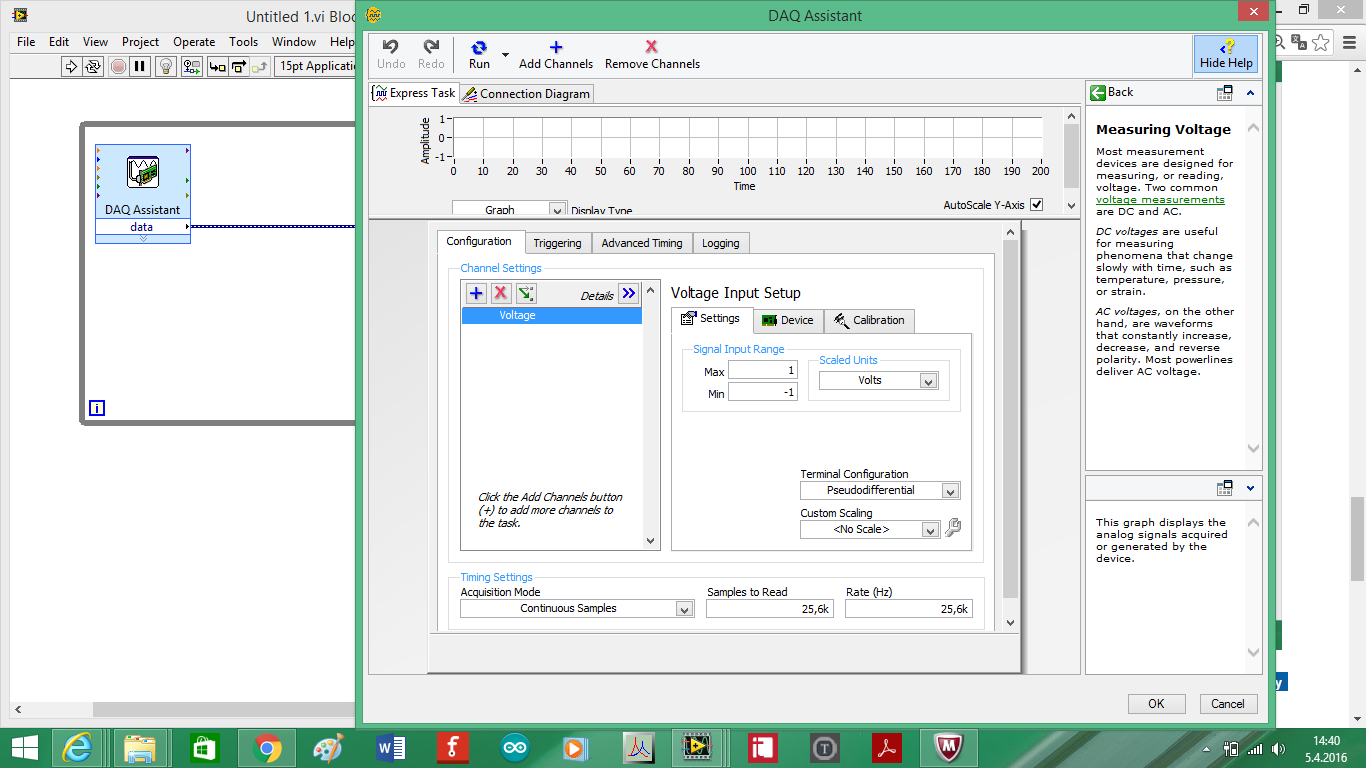Open the Operate menu in LabVIEW
Viewport: 1366px width, 768px height.
(194, 42)
